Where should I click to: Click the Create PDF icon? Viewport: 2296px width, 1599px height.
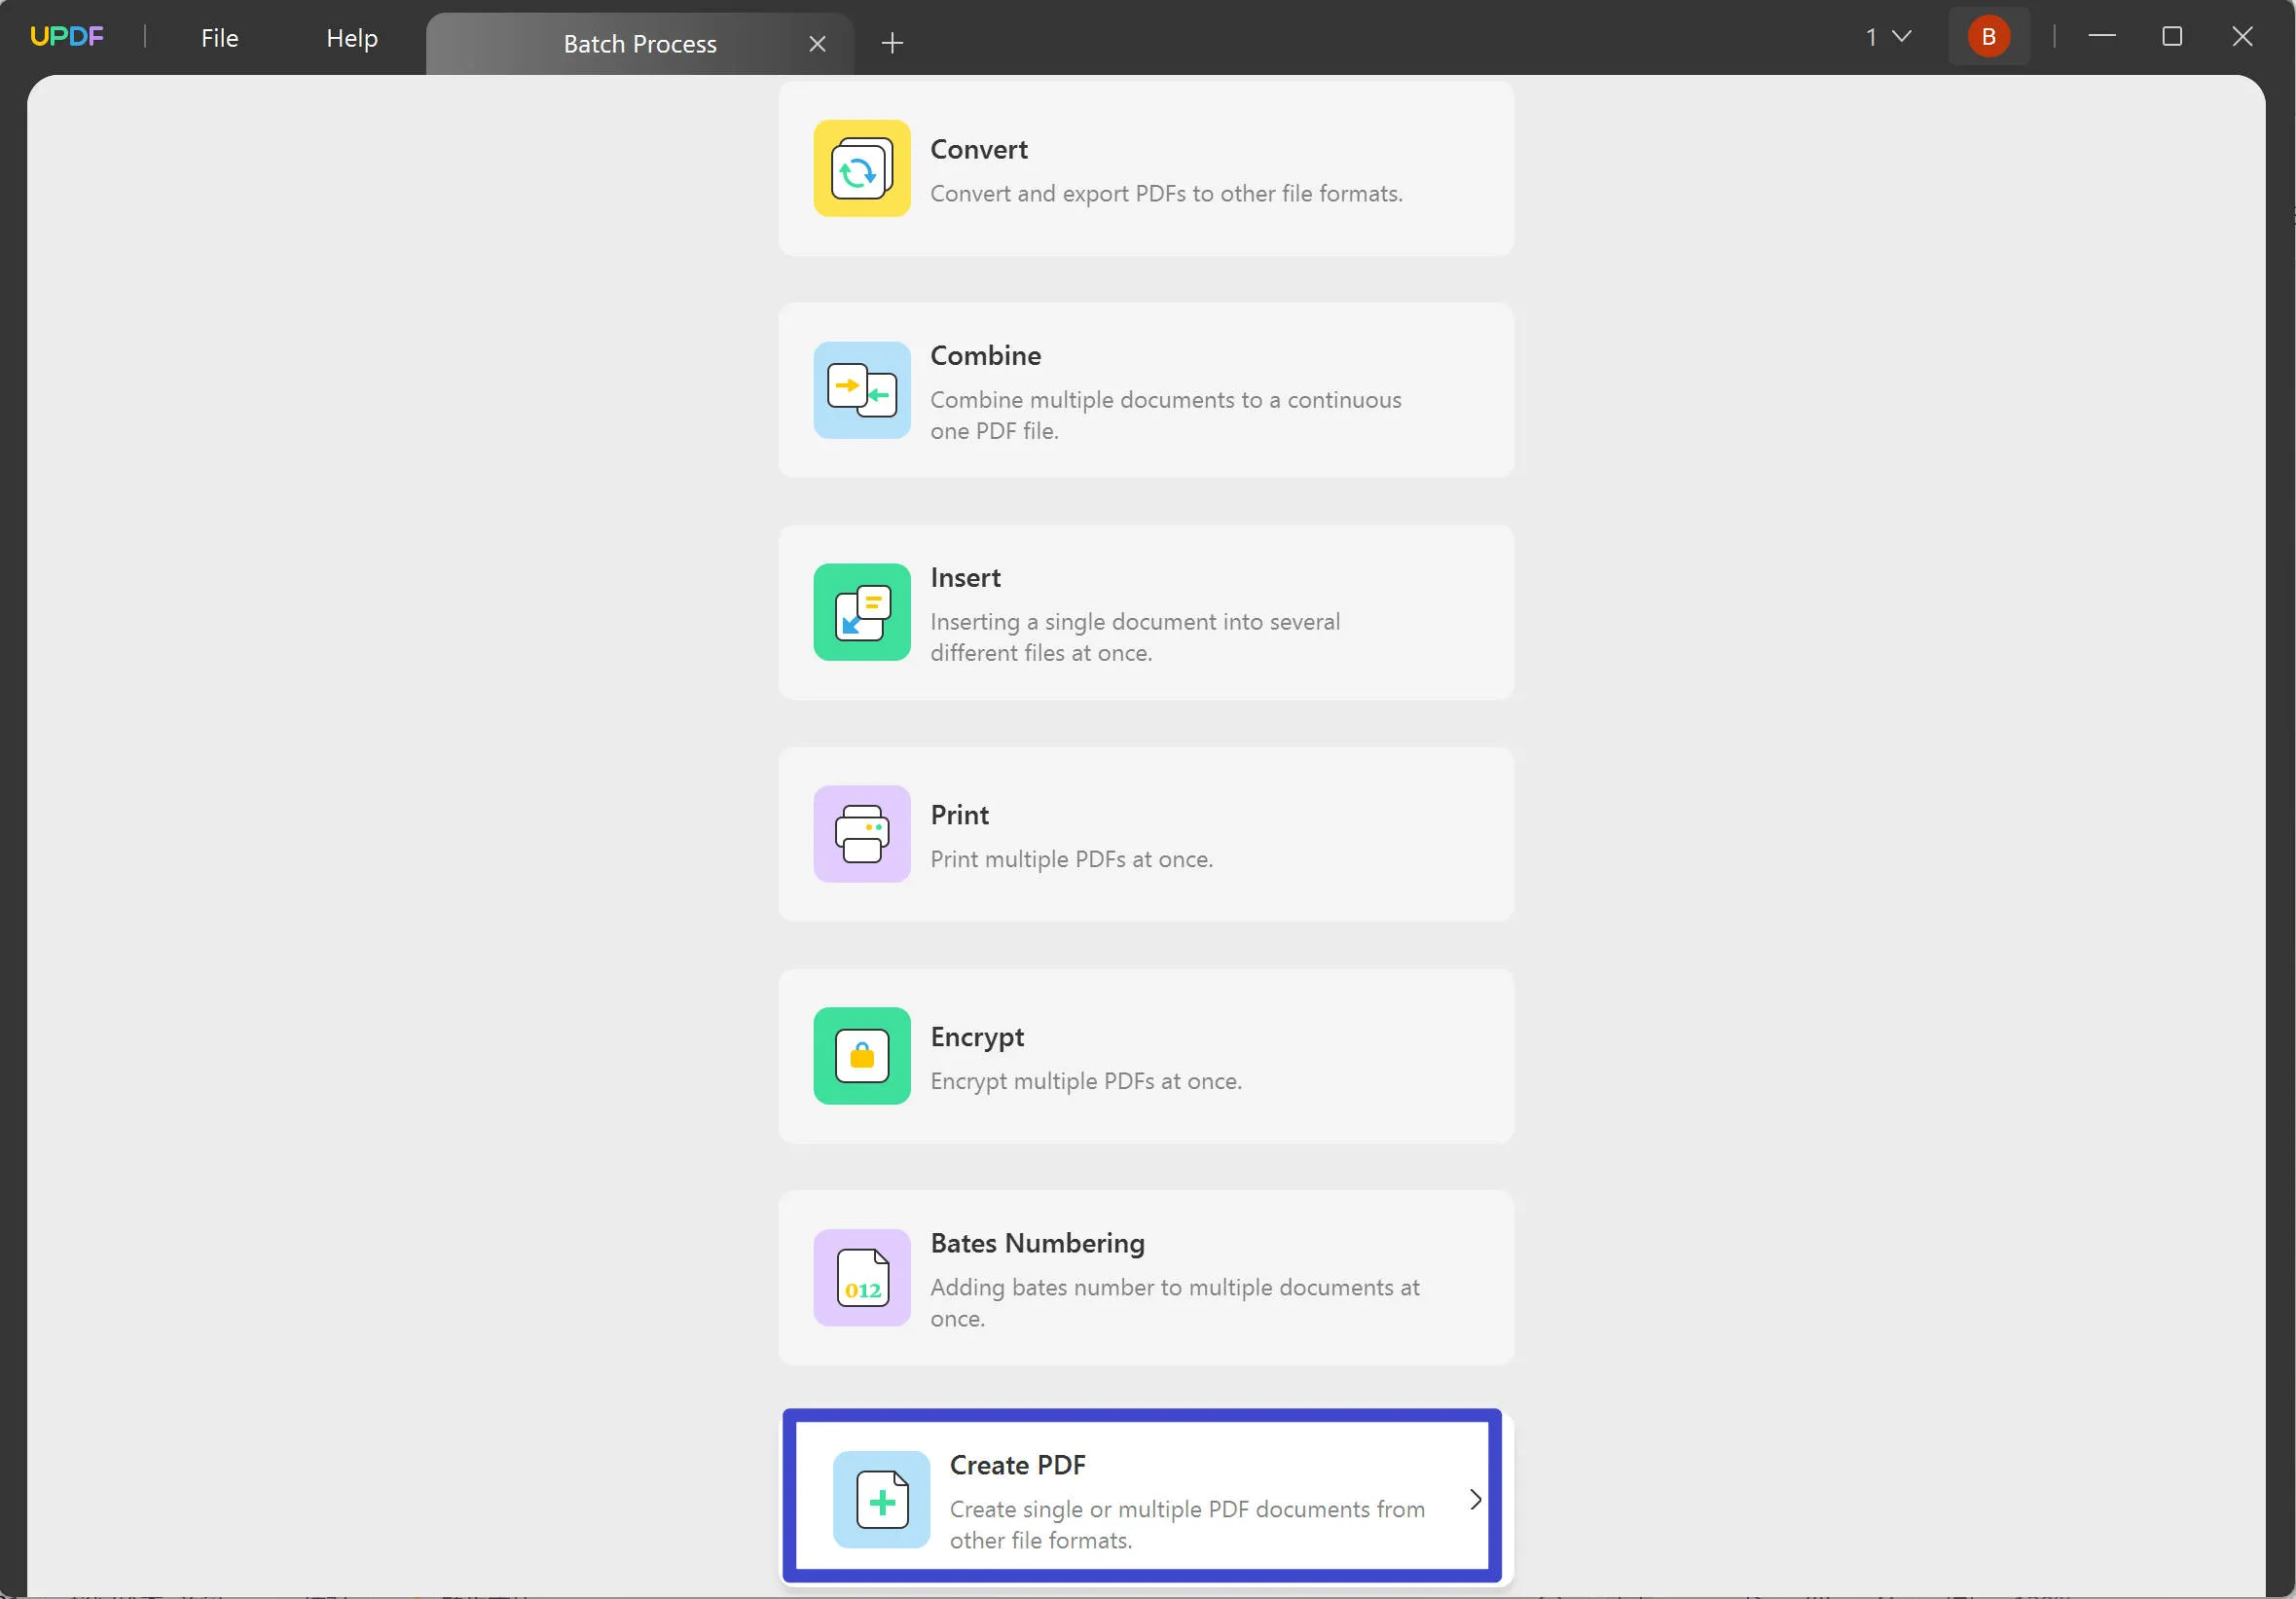[879, 1498]
